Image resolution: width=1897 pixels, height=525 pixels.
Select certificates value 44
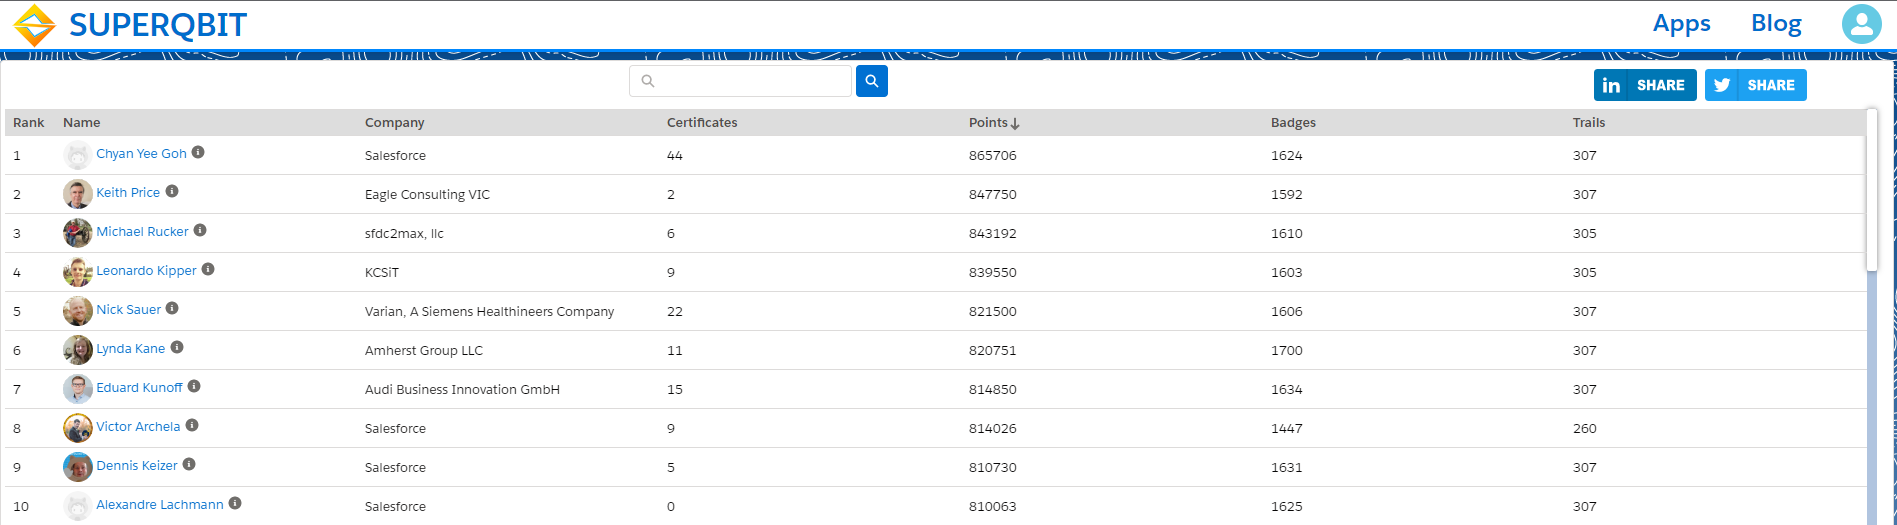(675, 156)
